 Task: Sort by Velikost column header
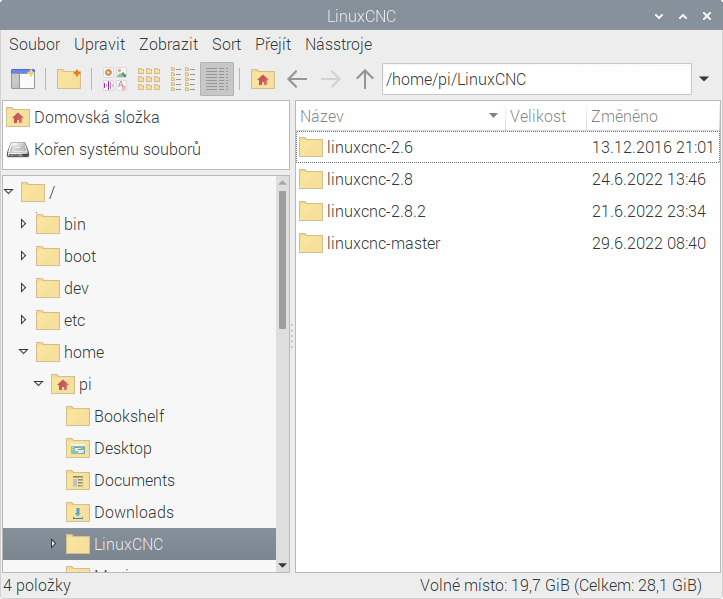(x=545, y=116)
